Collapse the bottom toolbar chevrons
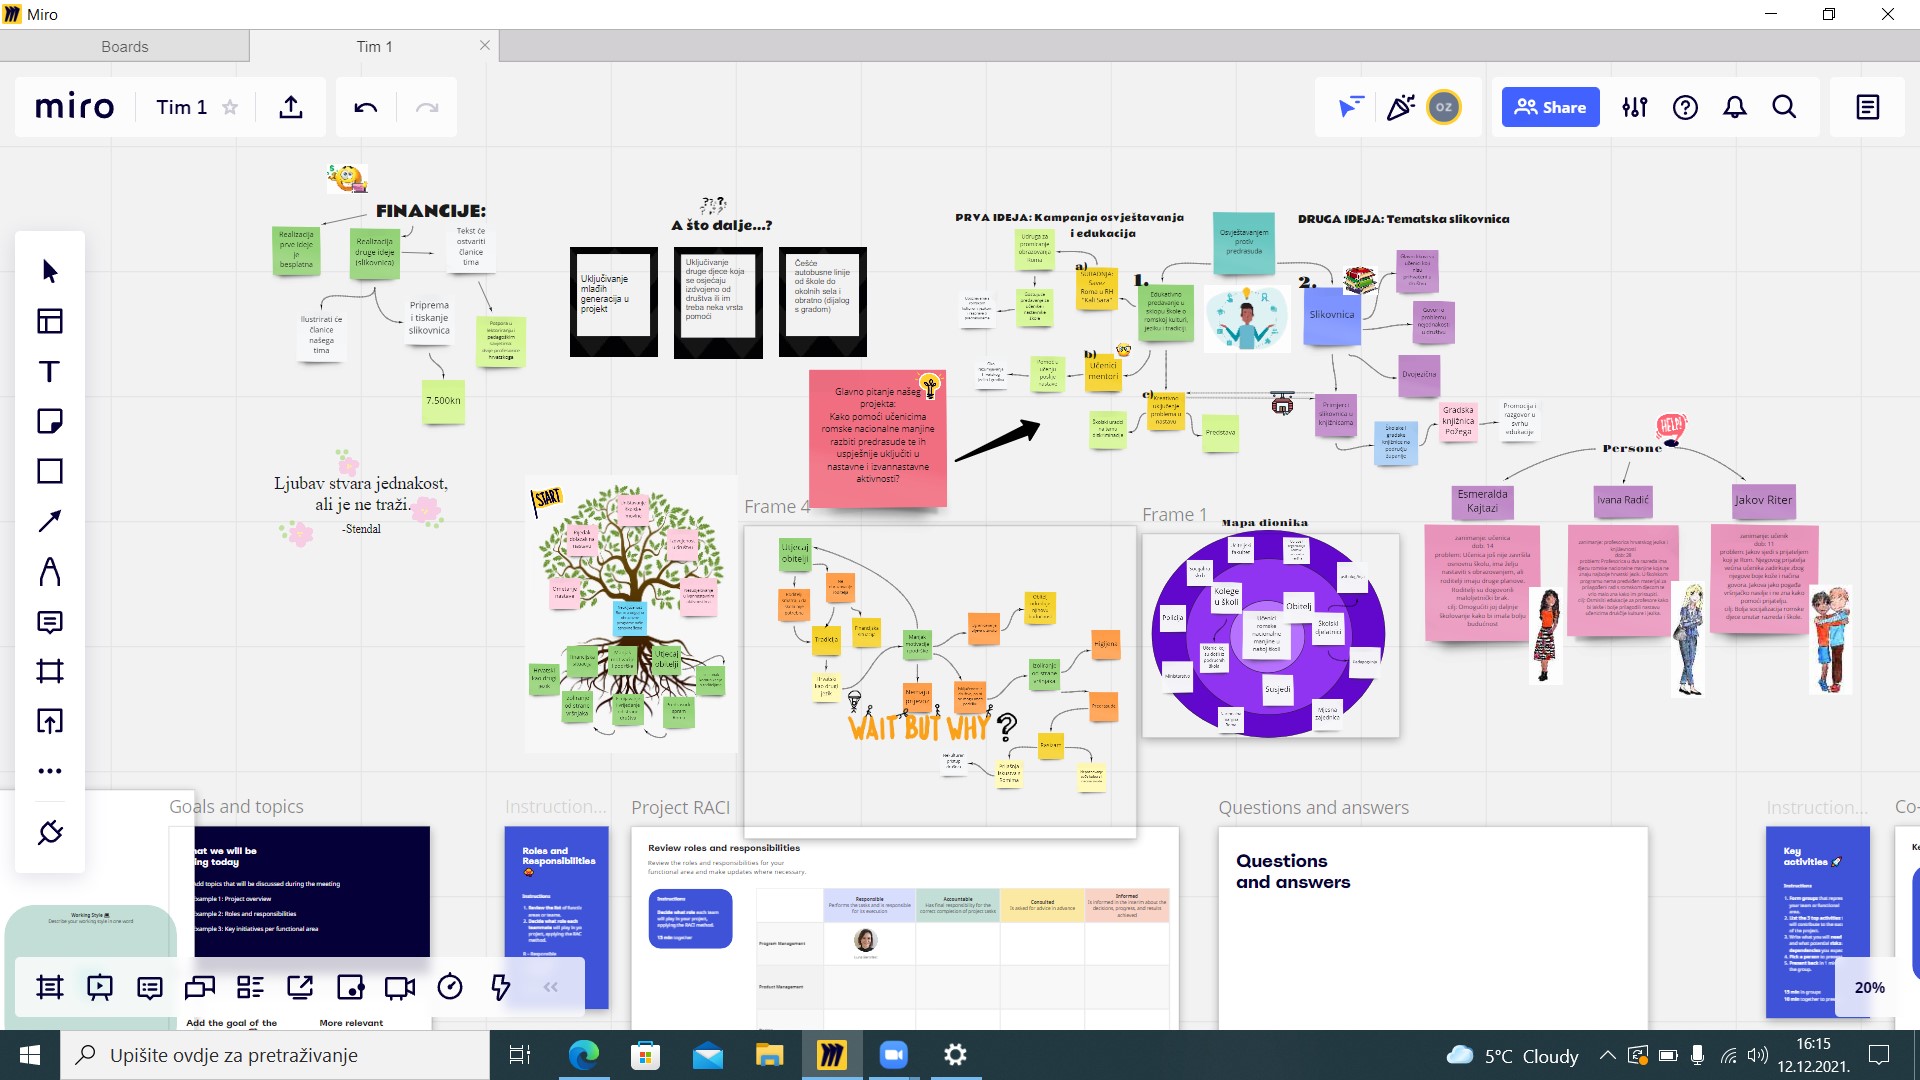 point(551,987)
